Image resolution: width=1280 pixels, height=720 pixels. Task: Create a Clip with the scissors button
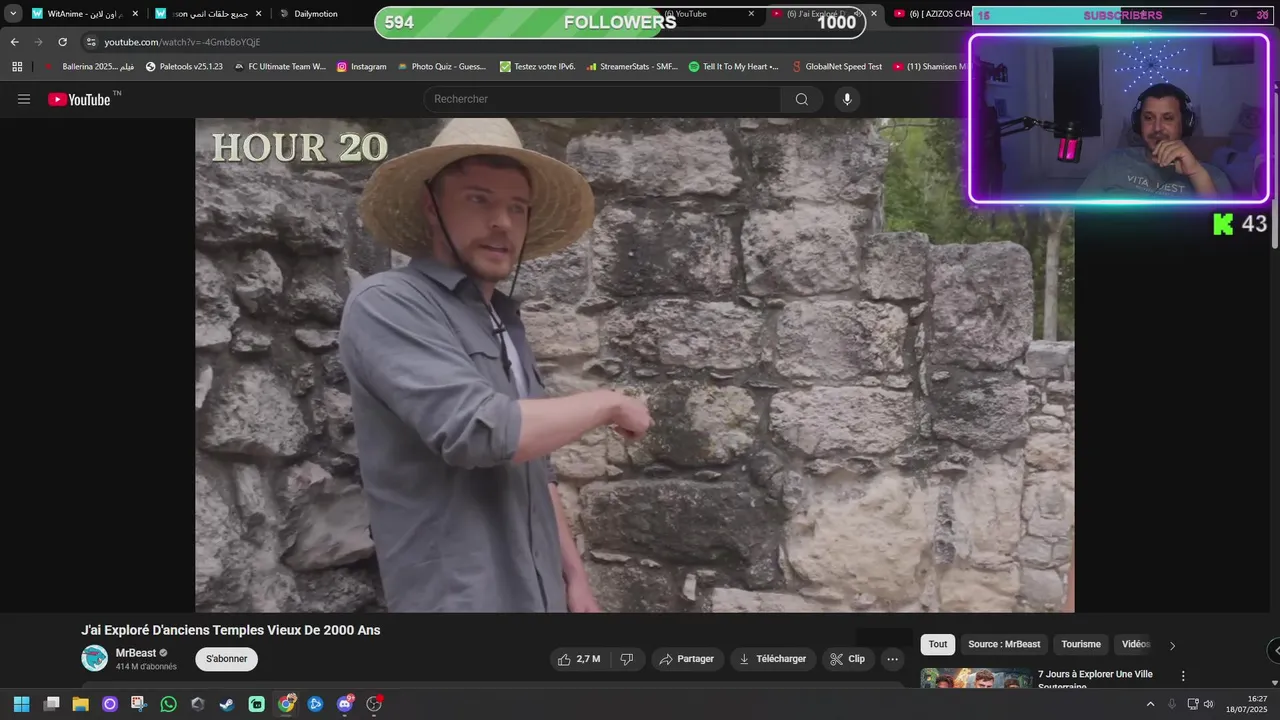pyautogui.click(x=848, y=659)
